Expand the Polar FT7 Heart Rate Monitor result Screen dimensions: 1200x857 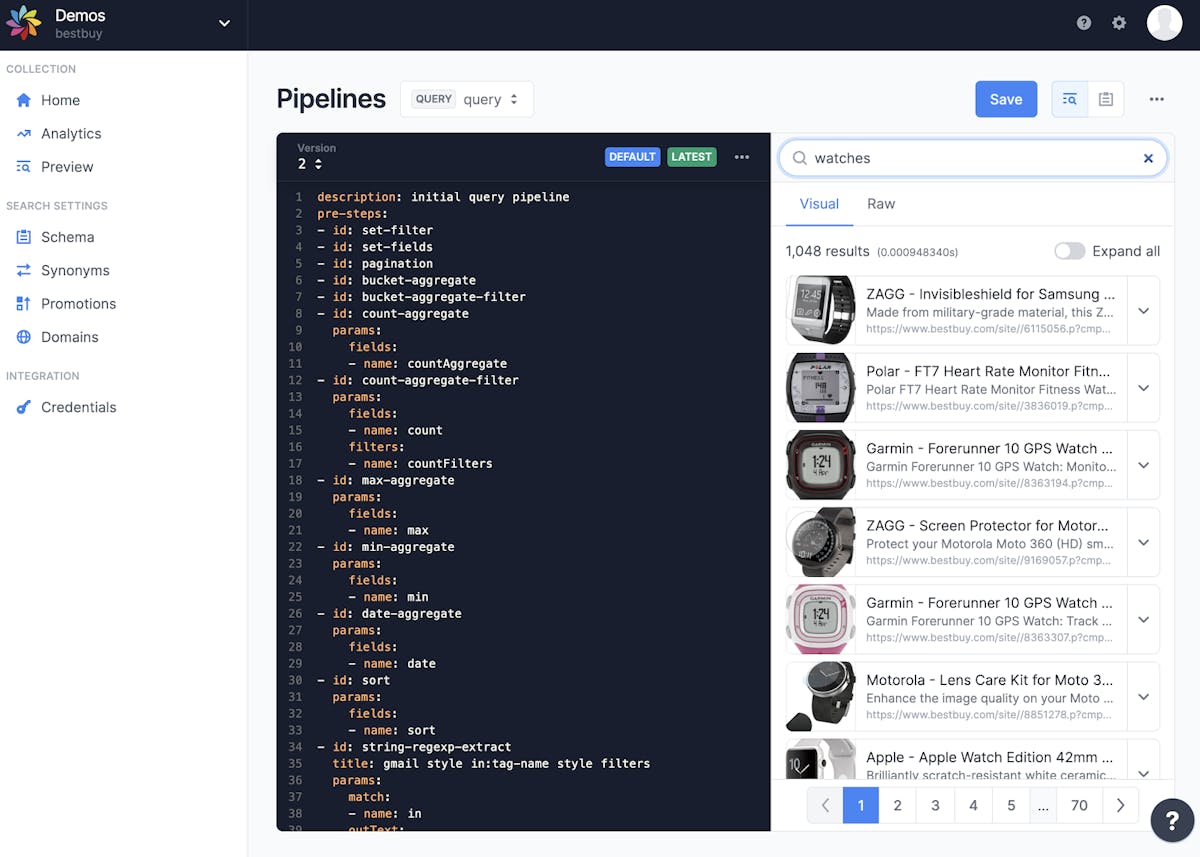(x=1143, y=387)
